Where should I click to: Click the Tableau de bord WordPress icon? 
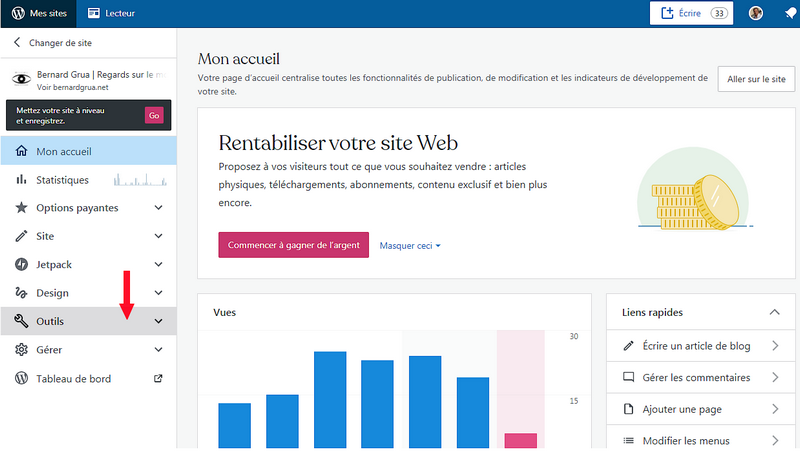tap(21, 379)
